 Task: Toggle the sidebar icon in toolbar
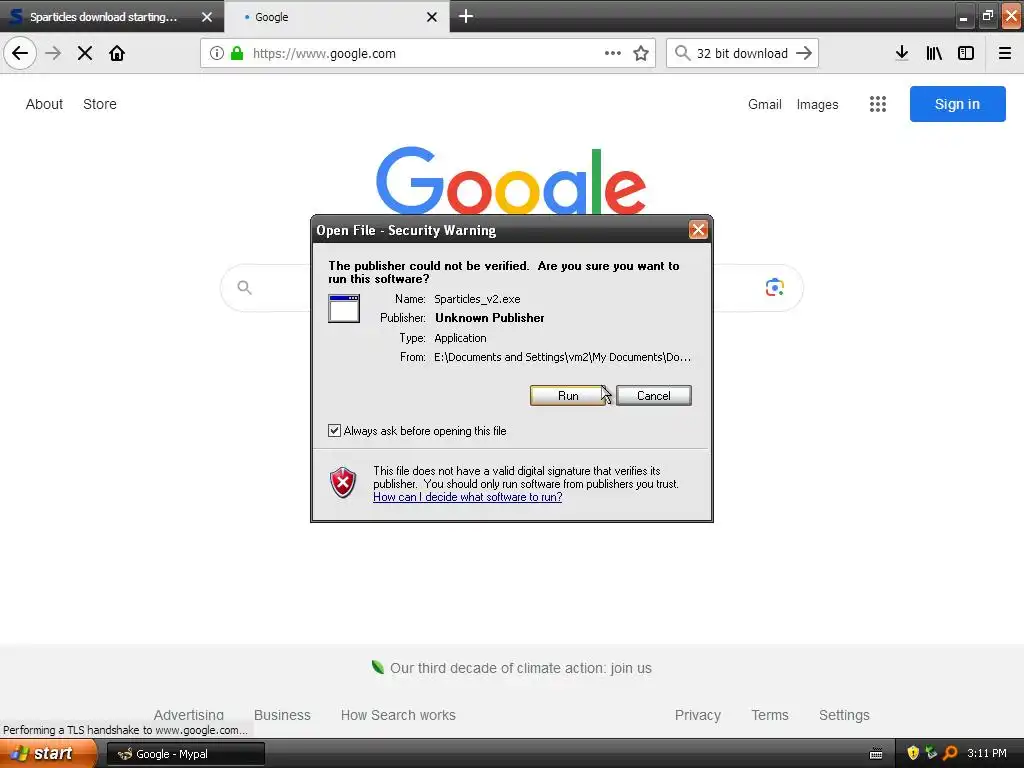(x=966, y=54)
